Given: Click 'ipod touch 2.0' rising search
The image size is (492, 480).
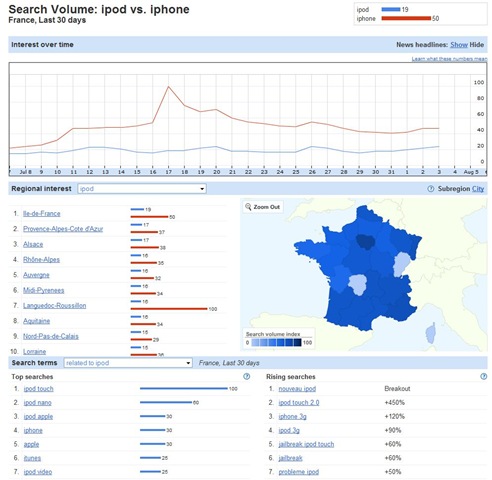Looking at the screenshot, I should tap(299, 403).
